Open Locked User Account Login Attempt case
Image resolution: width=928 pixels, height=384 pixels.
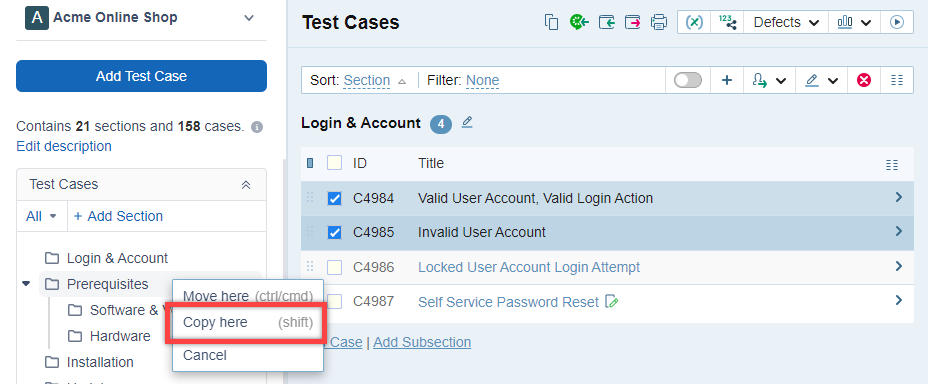coord(529,267)
